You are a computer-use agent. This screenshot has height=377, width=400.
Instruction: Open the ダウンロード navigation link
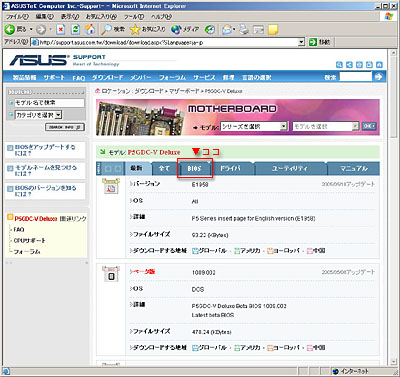point(107,78)
